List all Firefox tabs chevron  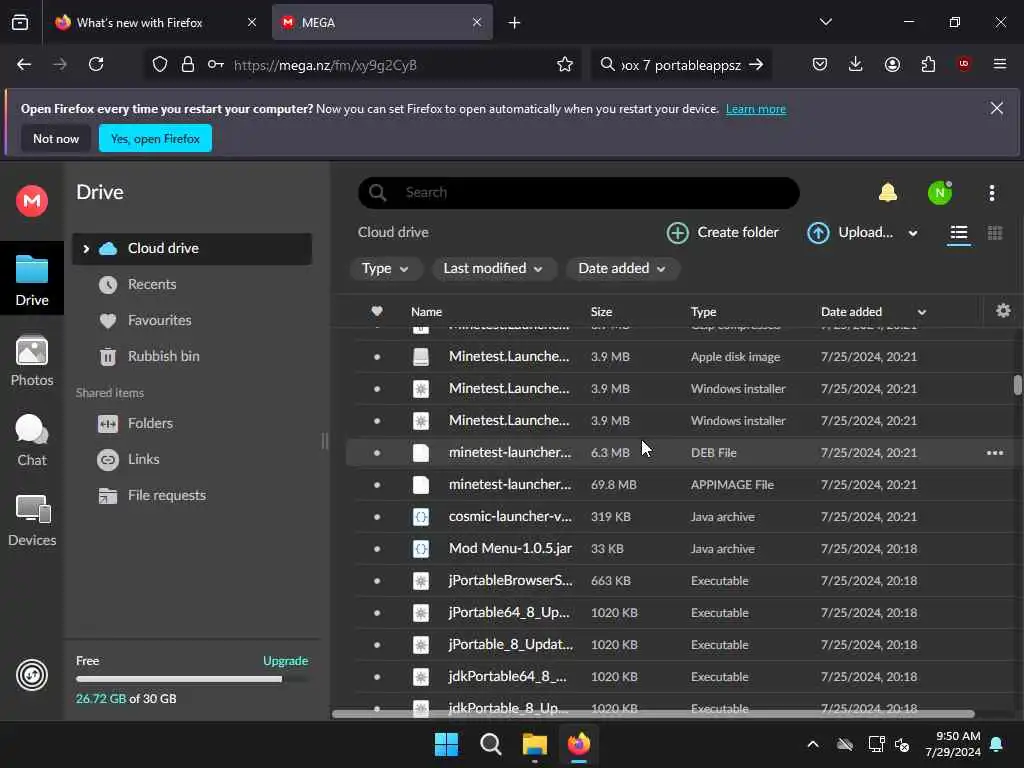pyautogui.click(x=825, y=22)
